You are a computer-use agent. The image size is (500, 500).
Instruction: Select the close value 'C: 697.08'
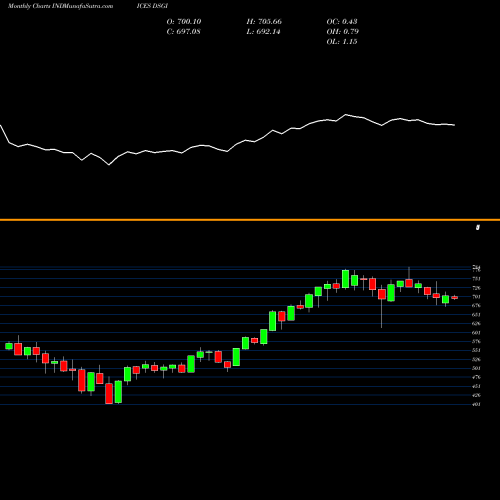tap(184, 32)
